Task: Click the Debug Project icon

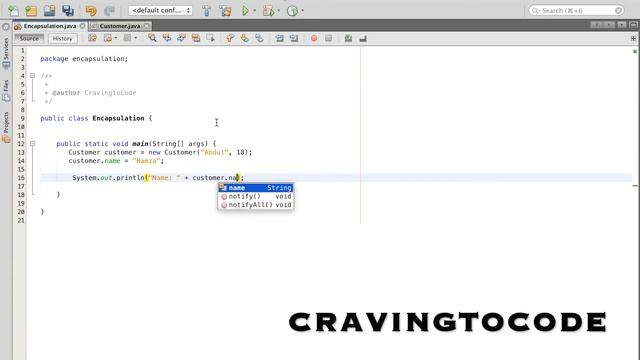Action: tap(268, 11)
